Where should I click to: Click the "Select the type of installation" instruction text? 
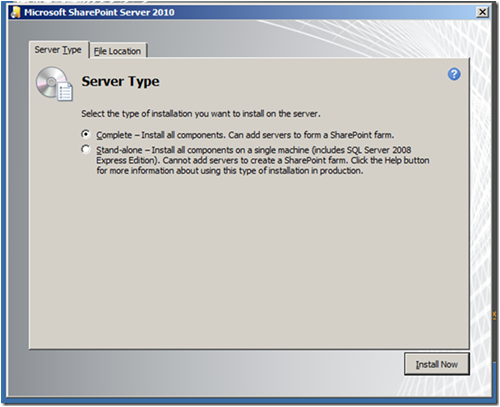201,114
